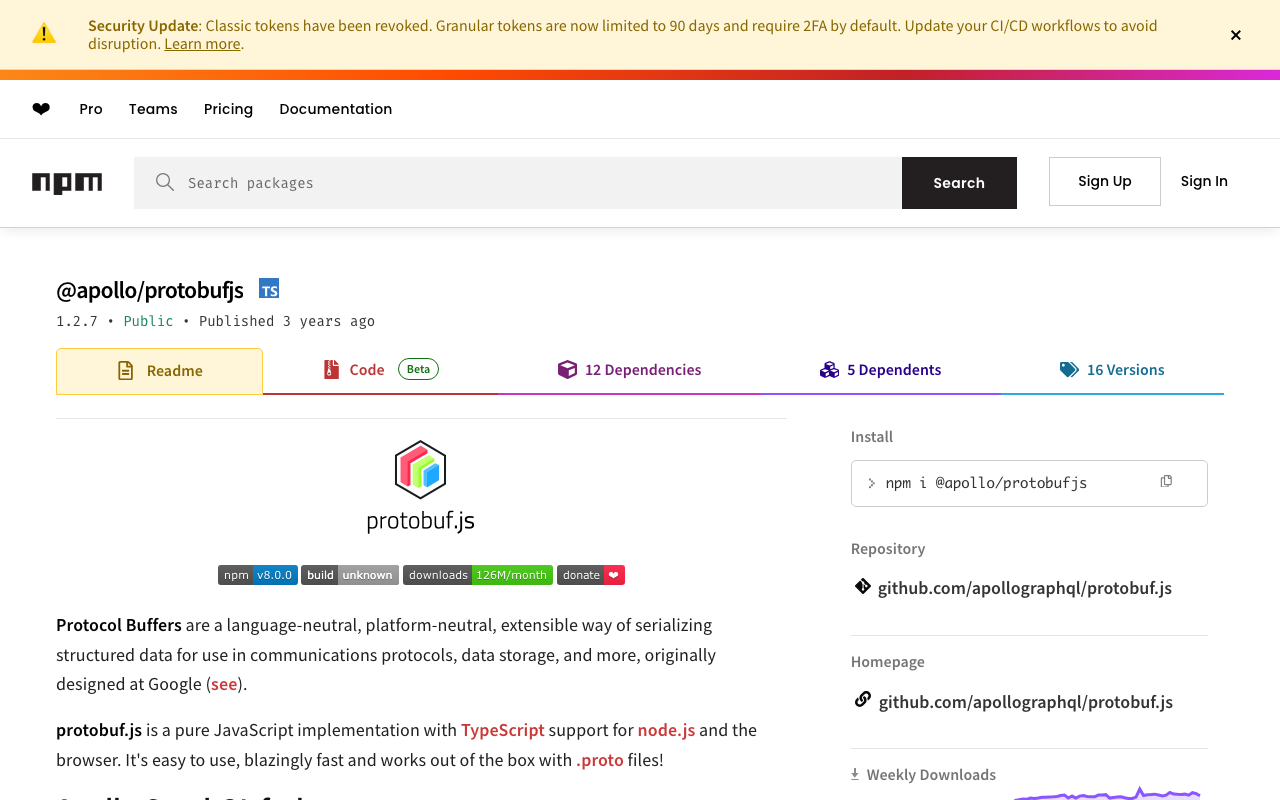Open the 16 Versions tab
The height and width of the screenshot is (800, 1280).
coord(1112,370)
